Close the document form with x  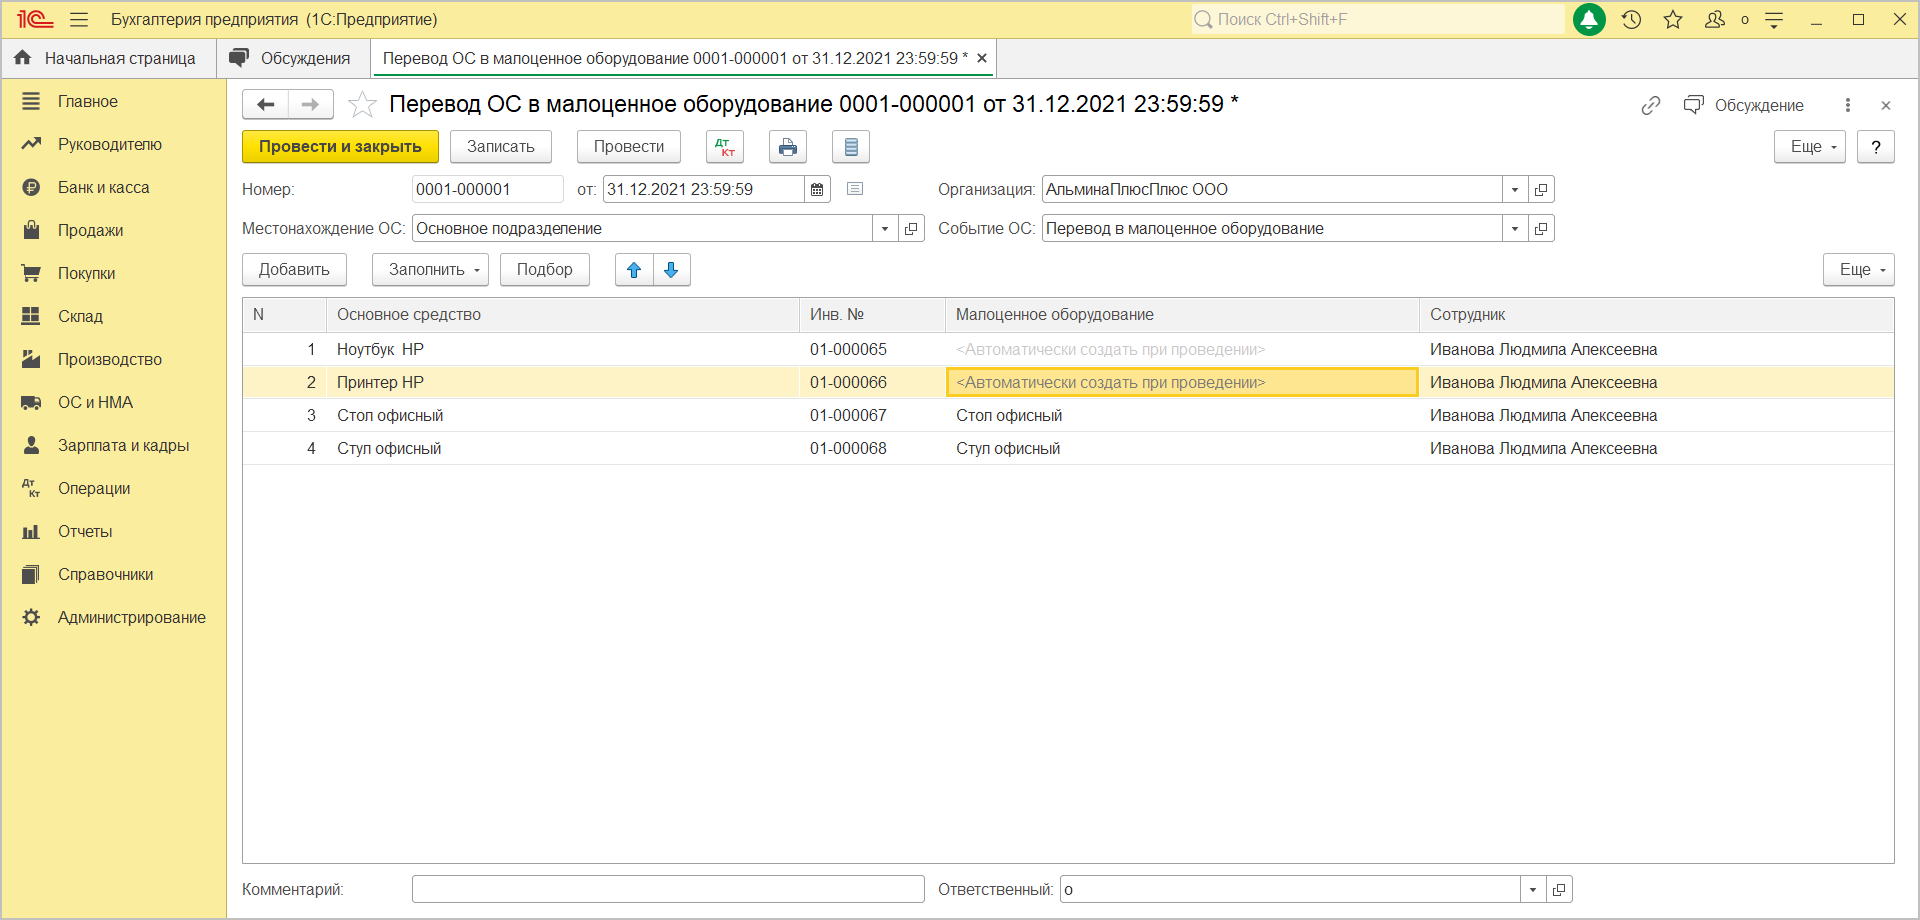1886,105
